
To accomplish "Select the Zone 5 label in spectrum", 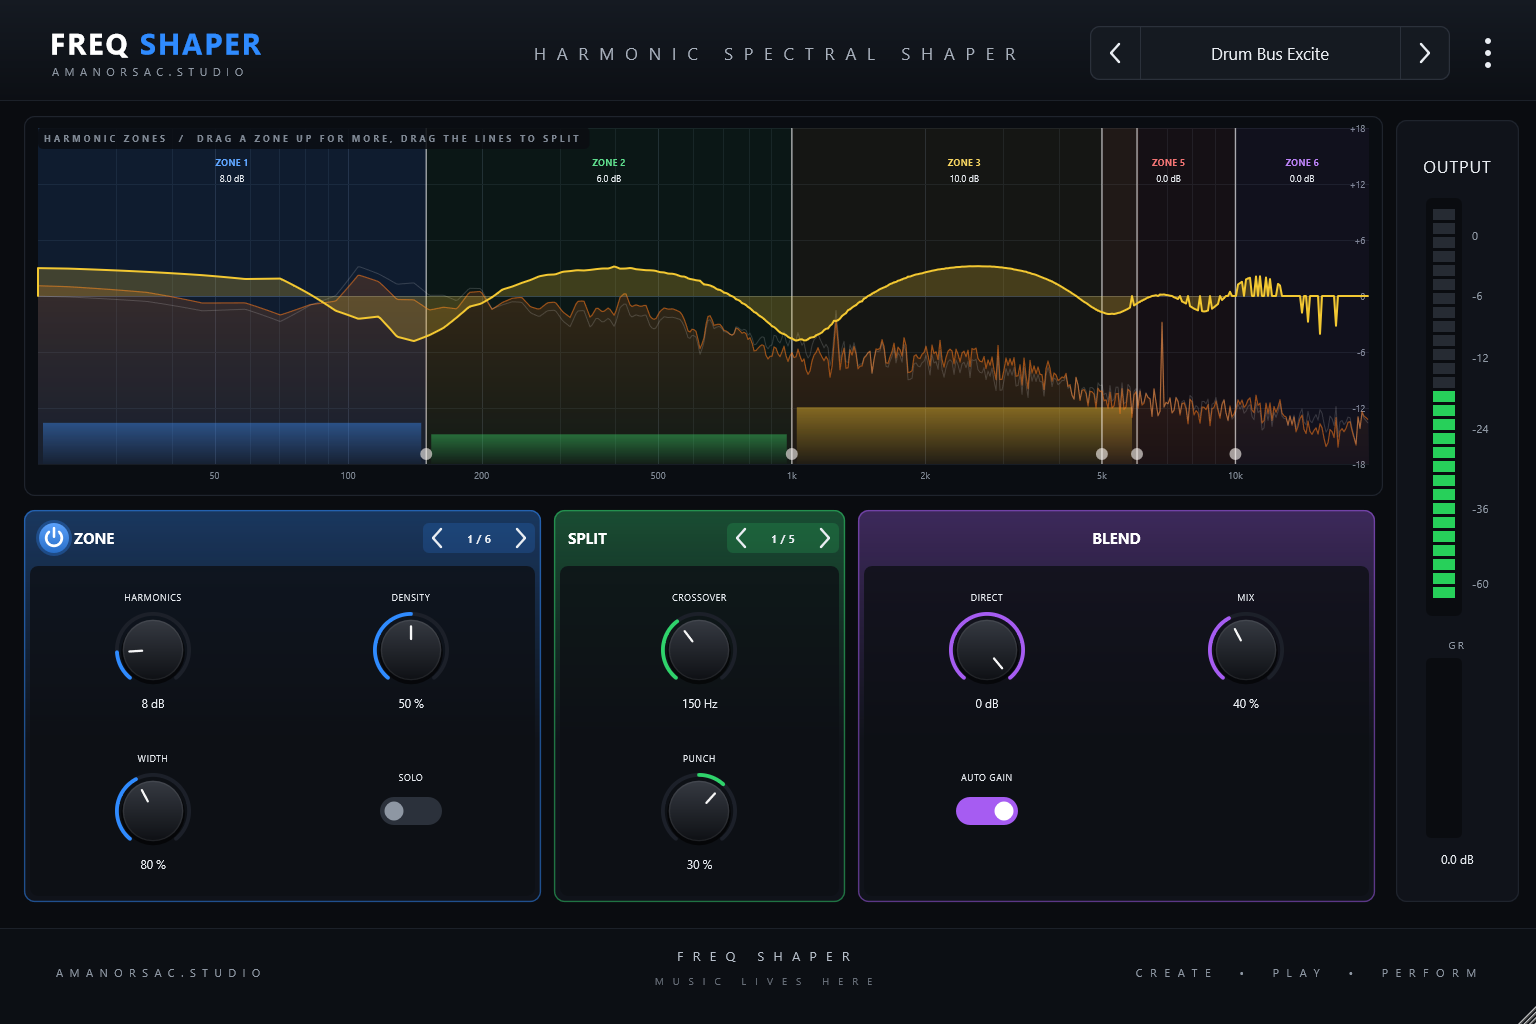I will [1168, 162].
